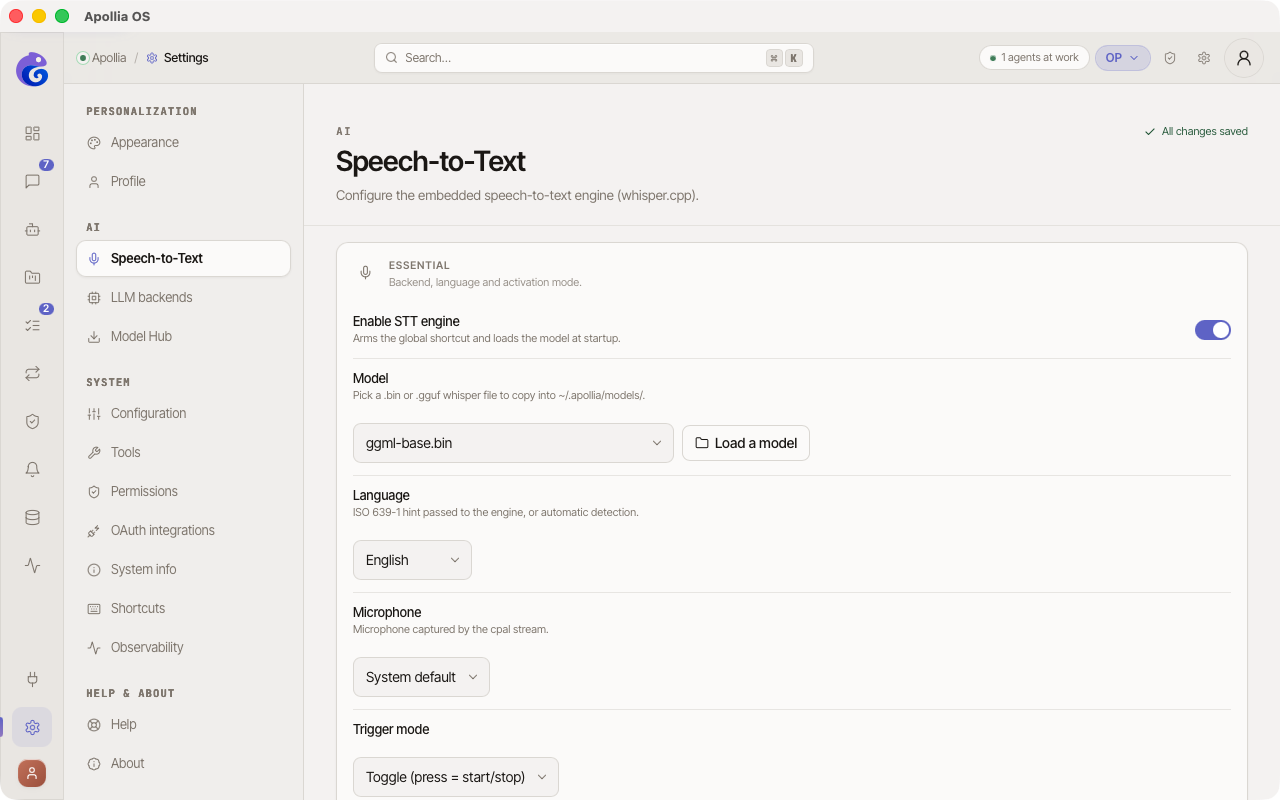Open the database icon in left rail

click(x=32, y=517)
